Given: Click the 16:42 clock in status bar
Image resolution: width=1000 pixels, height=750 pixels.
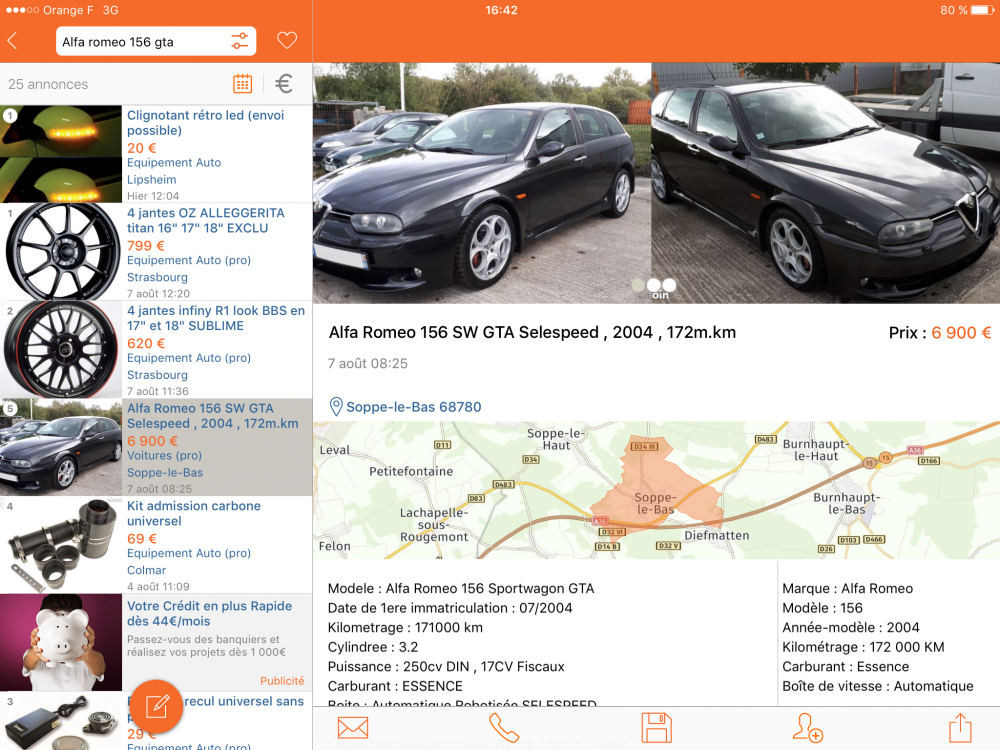Looking at the screenshot, I should pos(501,10).
